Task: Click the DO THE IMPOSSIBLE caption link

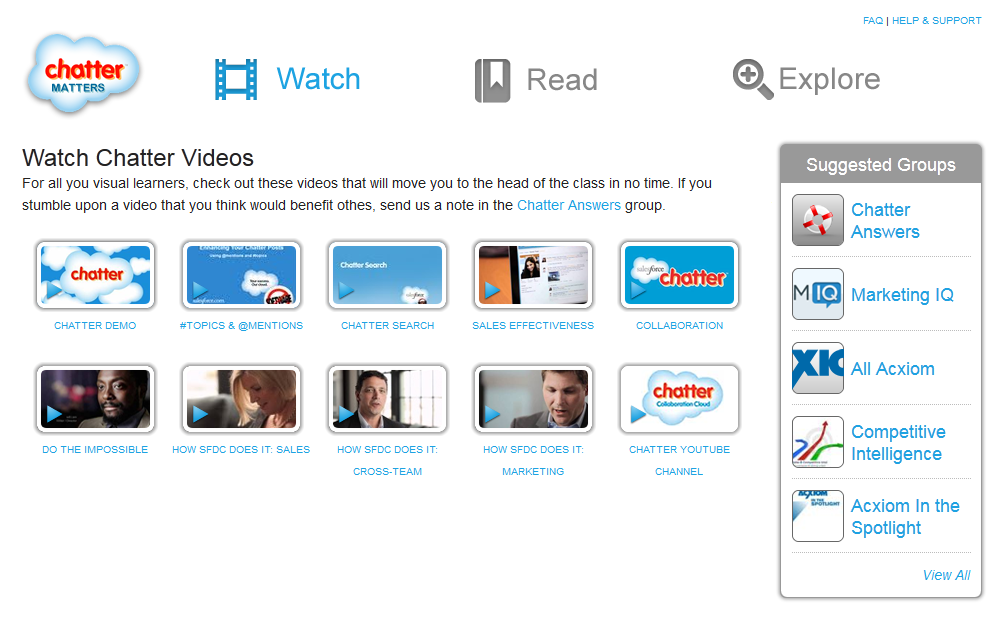Action: pos(95,450)
